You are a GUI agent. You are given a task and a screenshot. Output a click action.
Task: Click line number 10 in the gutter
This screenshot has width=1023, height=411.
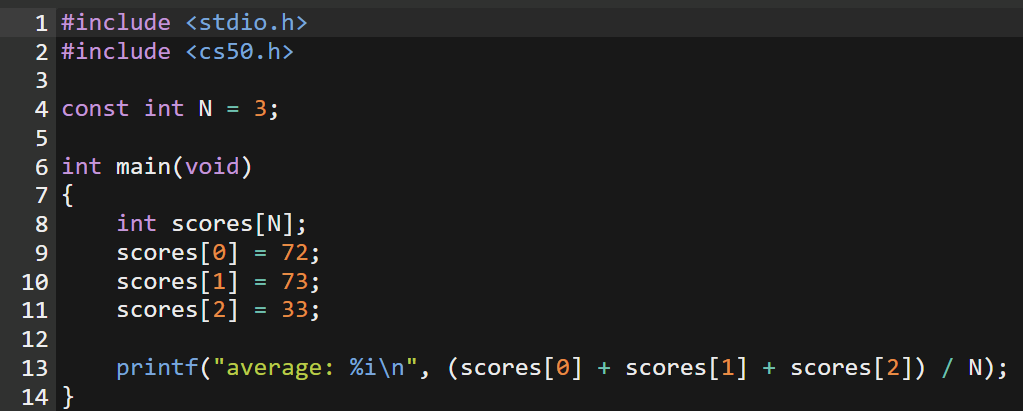[x=35, y=282]
